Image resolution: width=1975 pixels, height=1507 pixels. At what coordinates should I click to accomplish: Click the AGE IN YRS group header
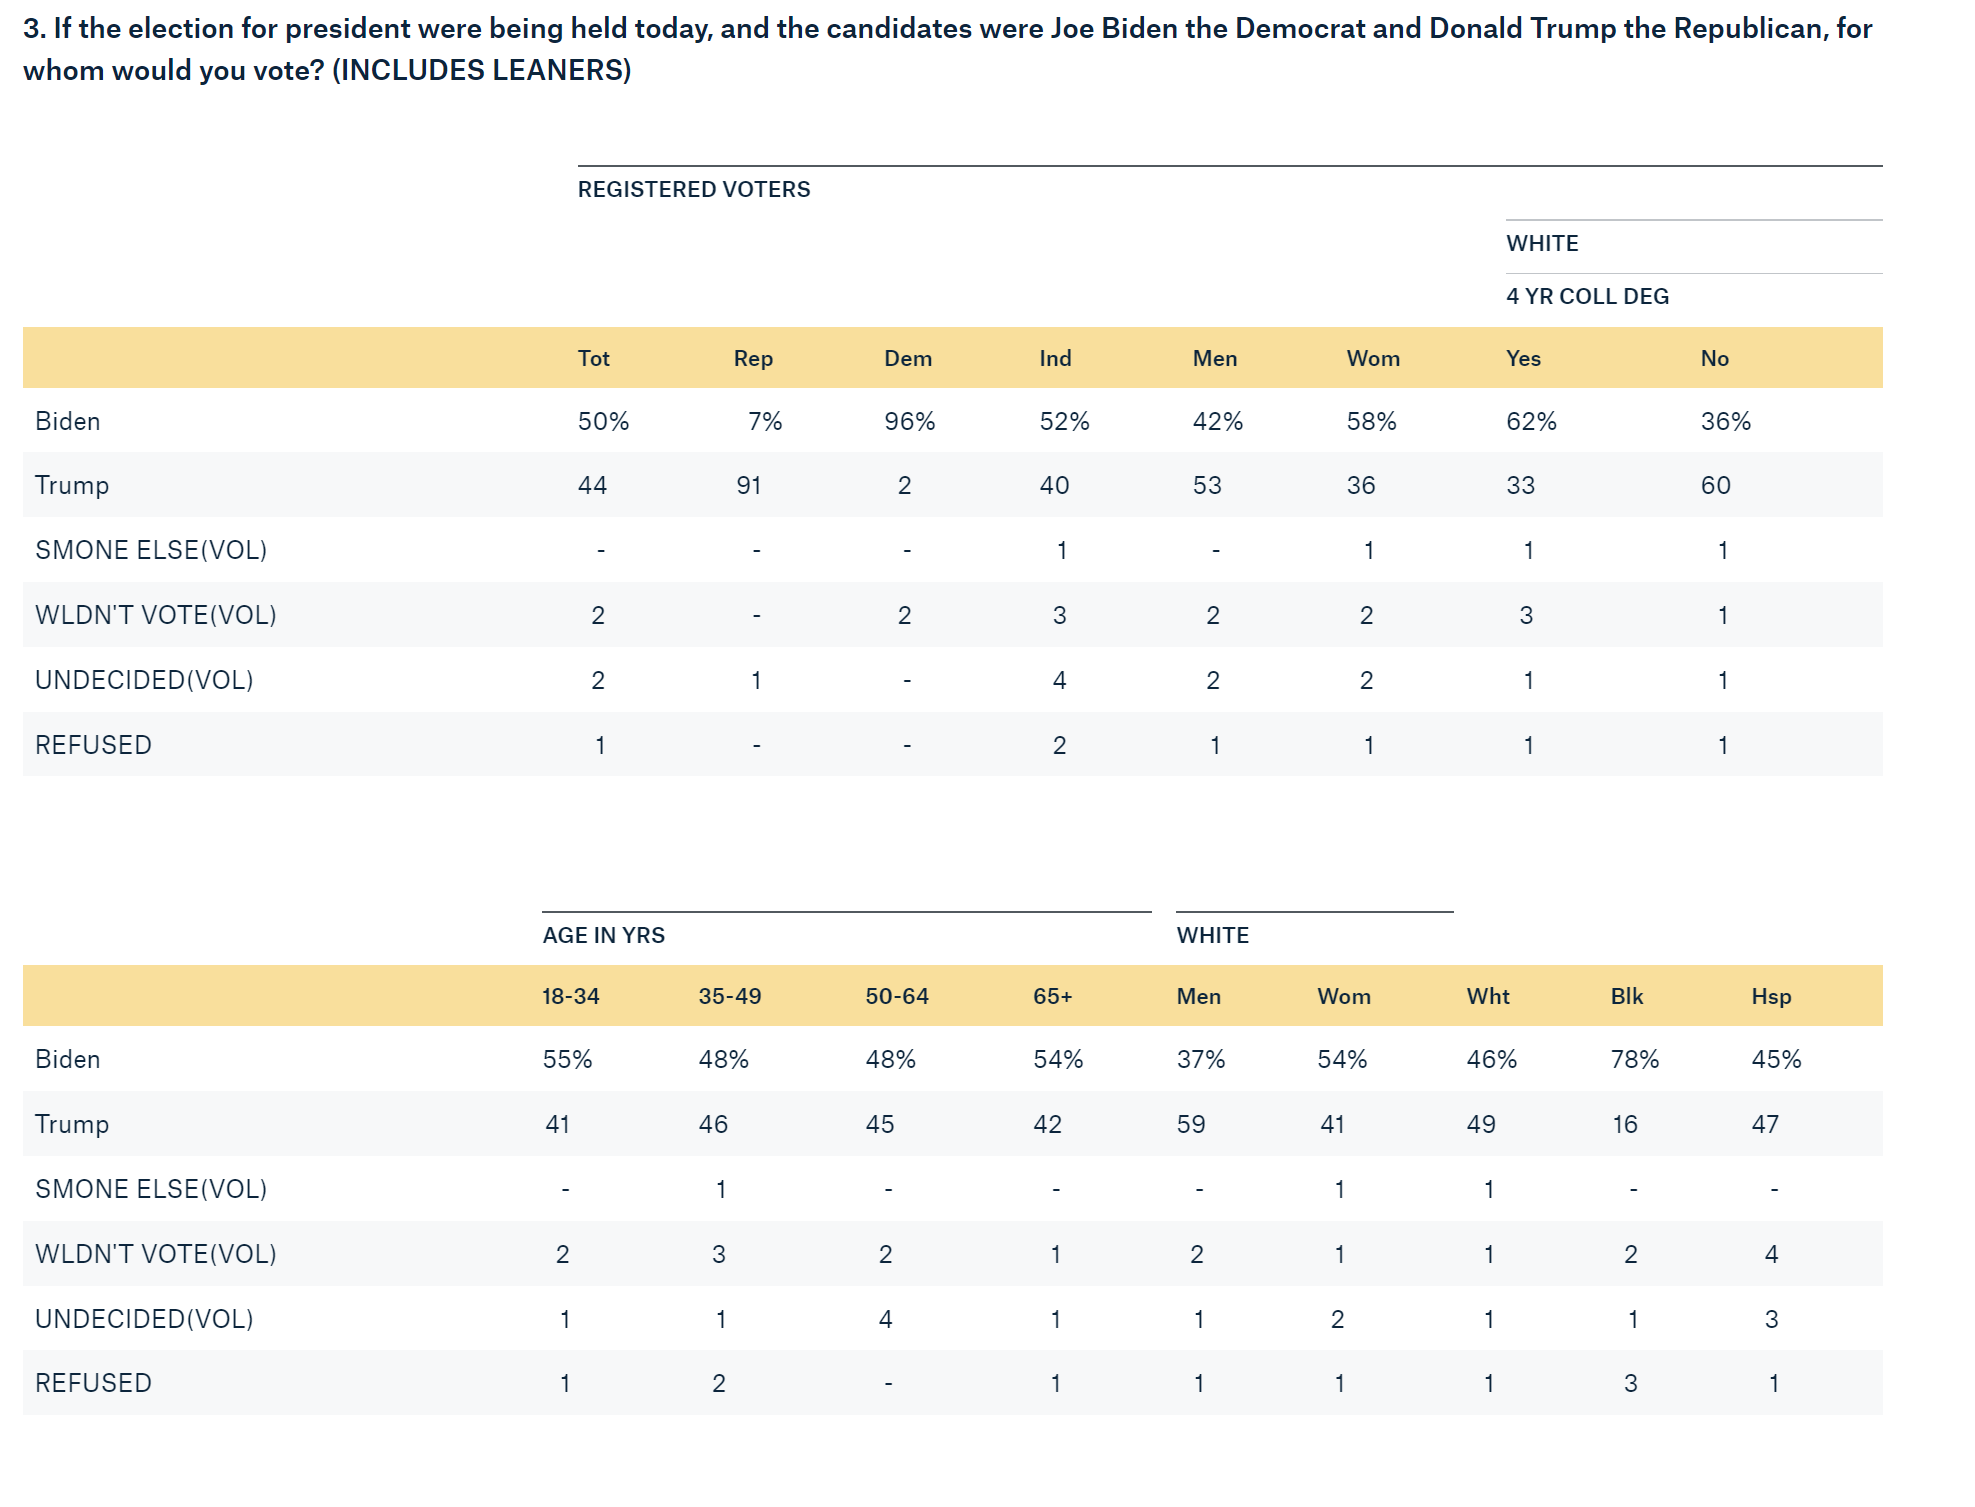tap(603, 935)
